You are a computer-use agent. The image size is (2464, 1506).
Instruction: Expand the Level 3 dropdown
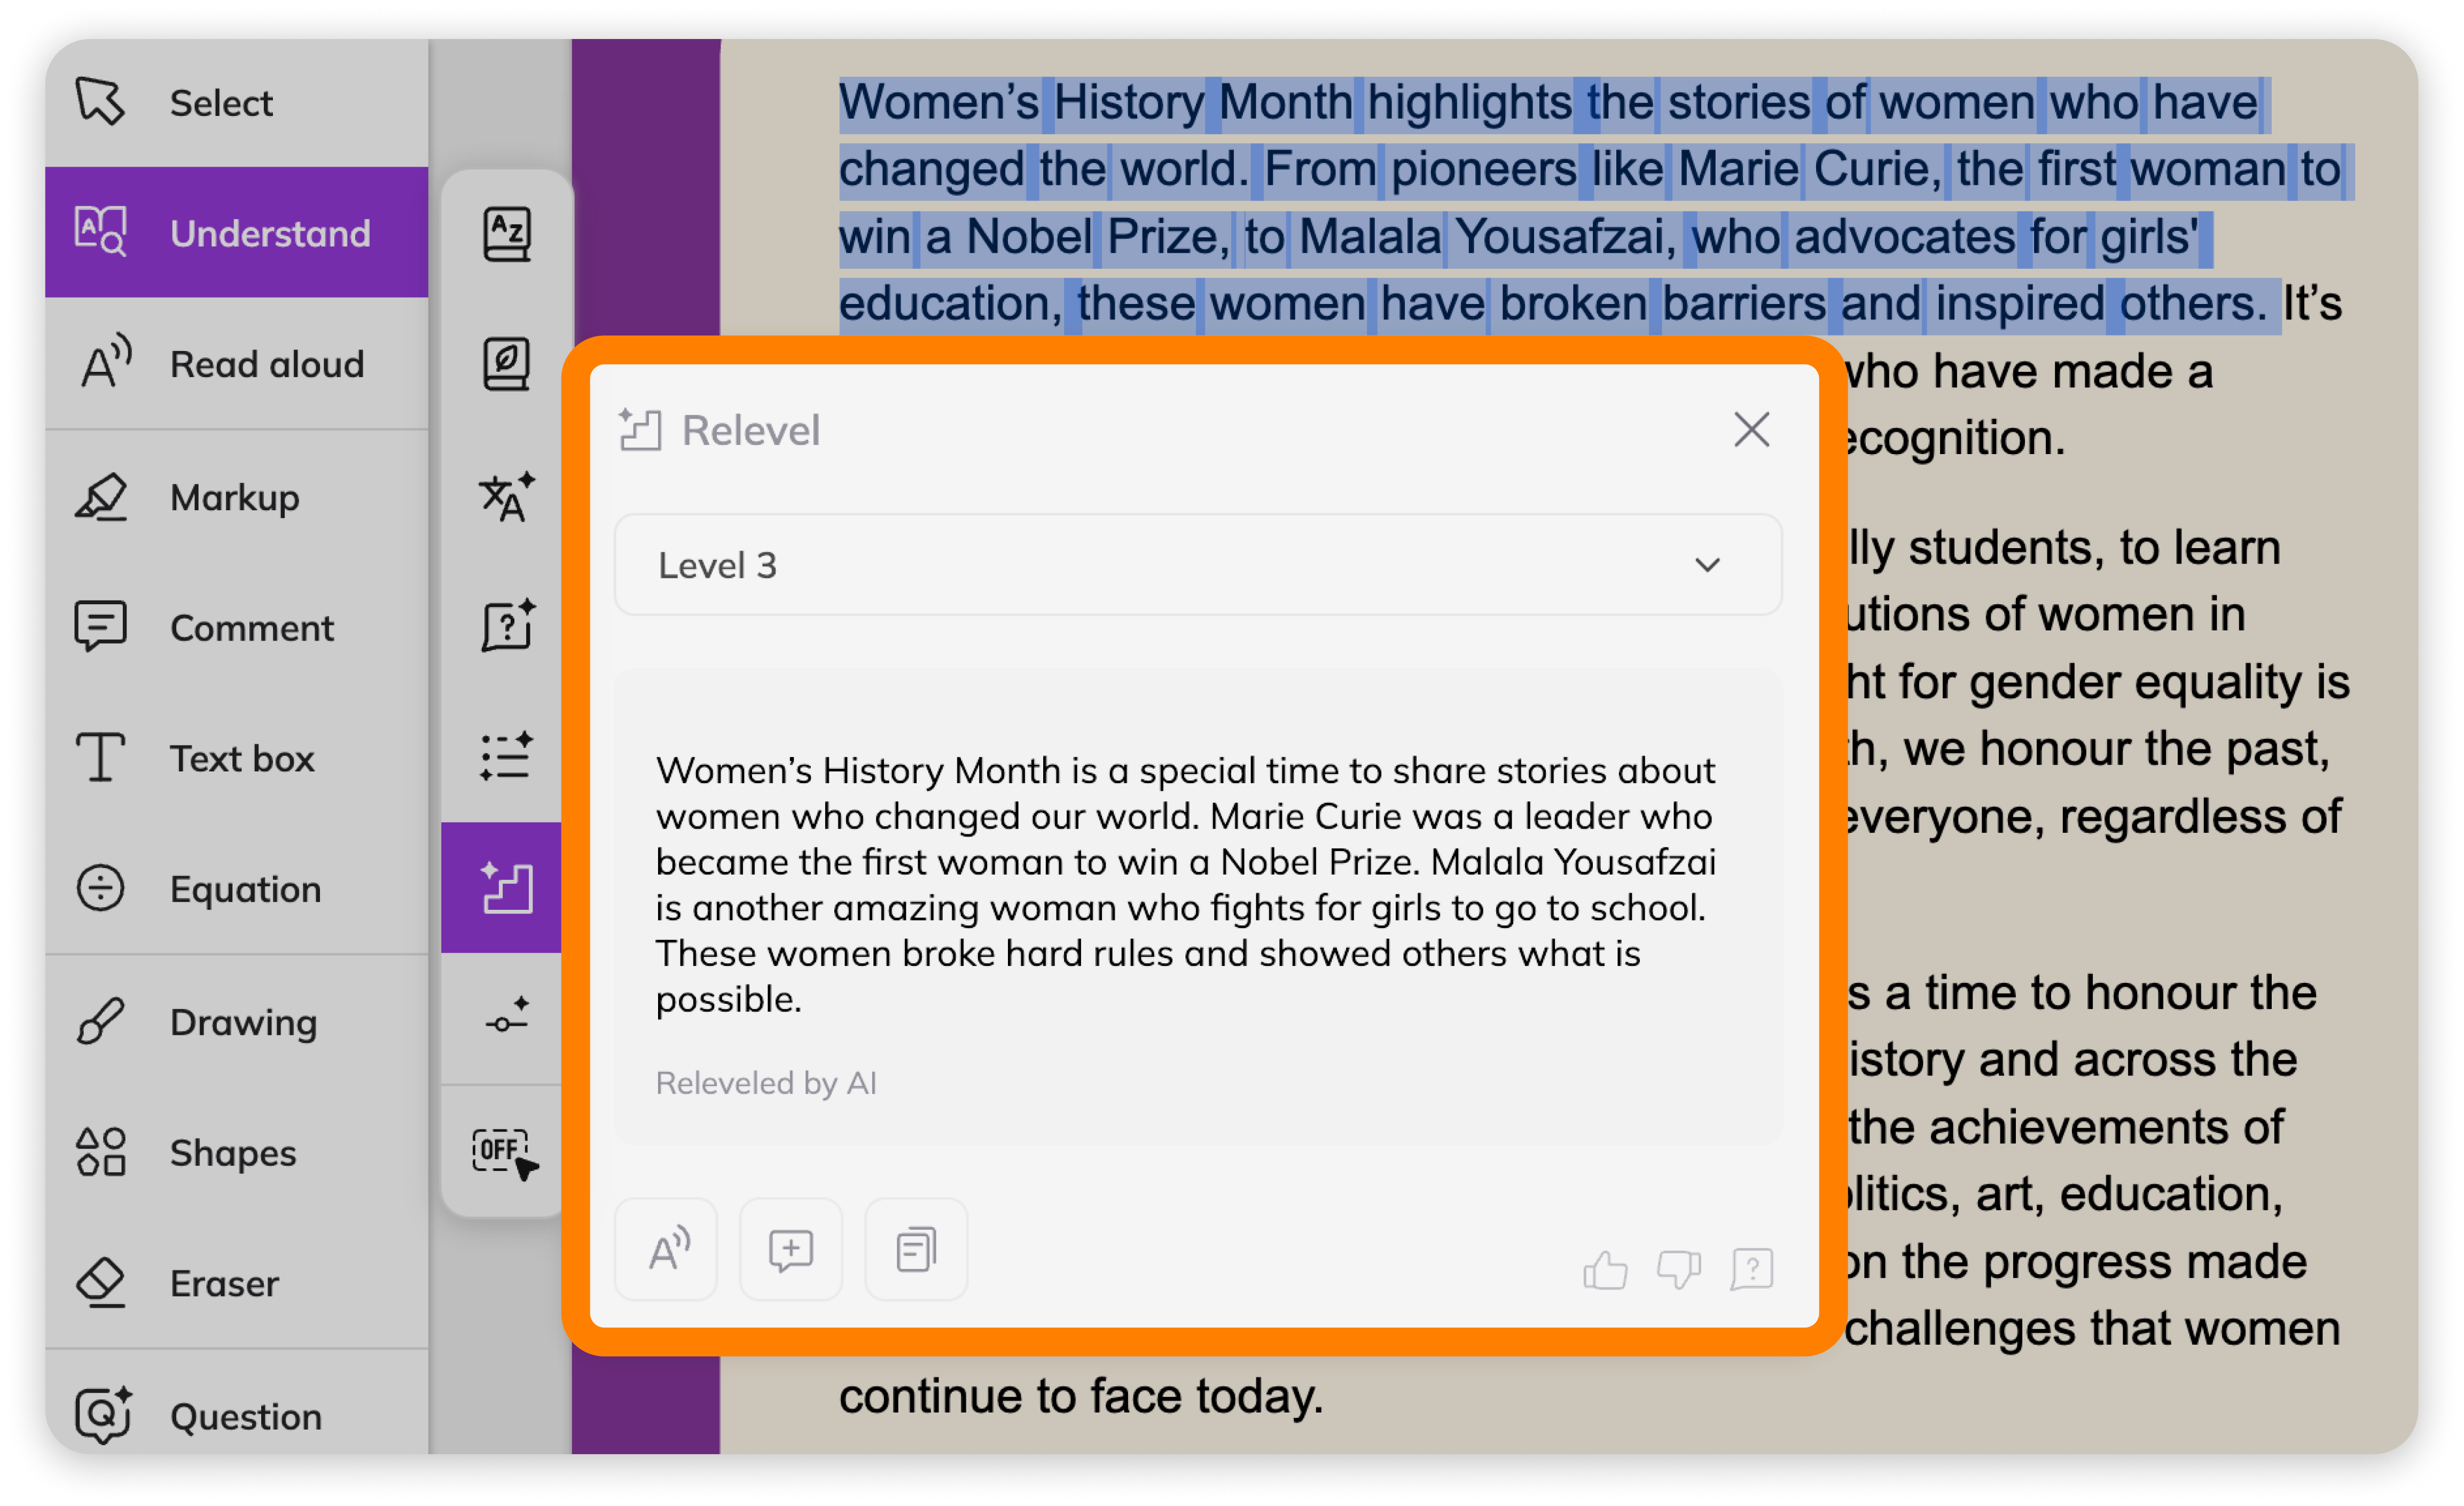click(1198, 565)
